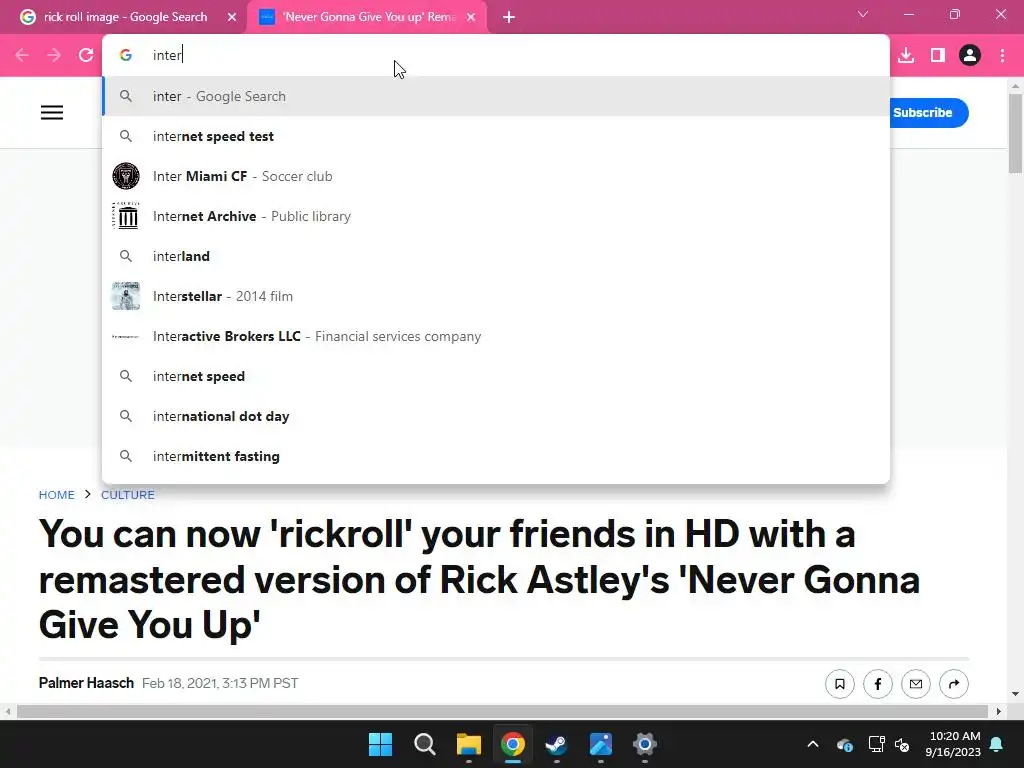Click the Chrome taskbar icon
The image size is (1024, 768).
pos(513,744)
